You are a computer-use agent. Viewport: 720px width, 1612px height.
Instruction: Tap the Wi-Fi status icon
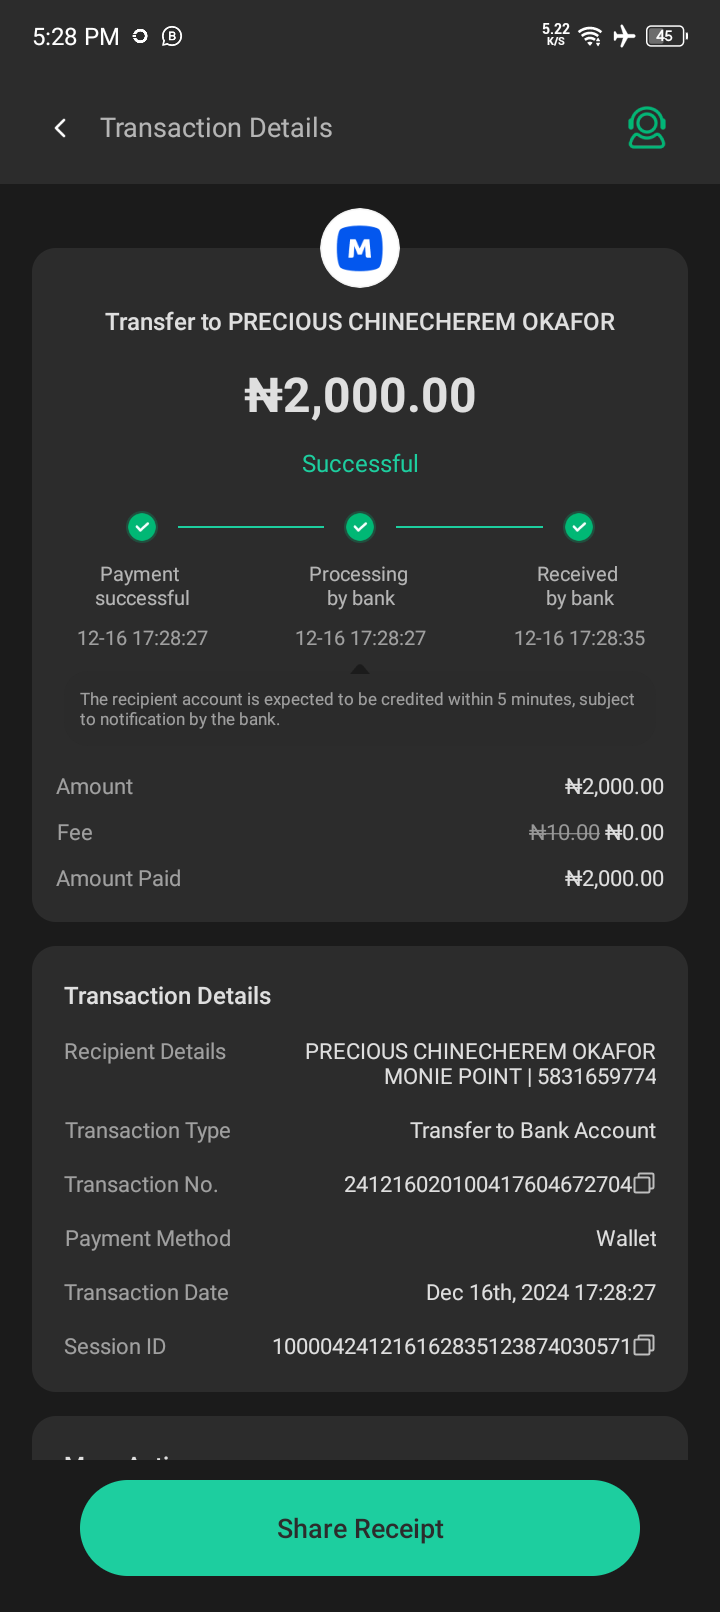pos(591,37)
